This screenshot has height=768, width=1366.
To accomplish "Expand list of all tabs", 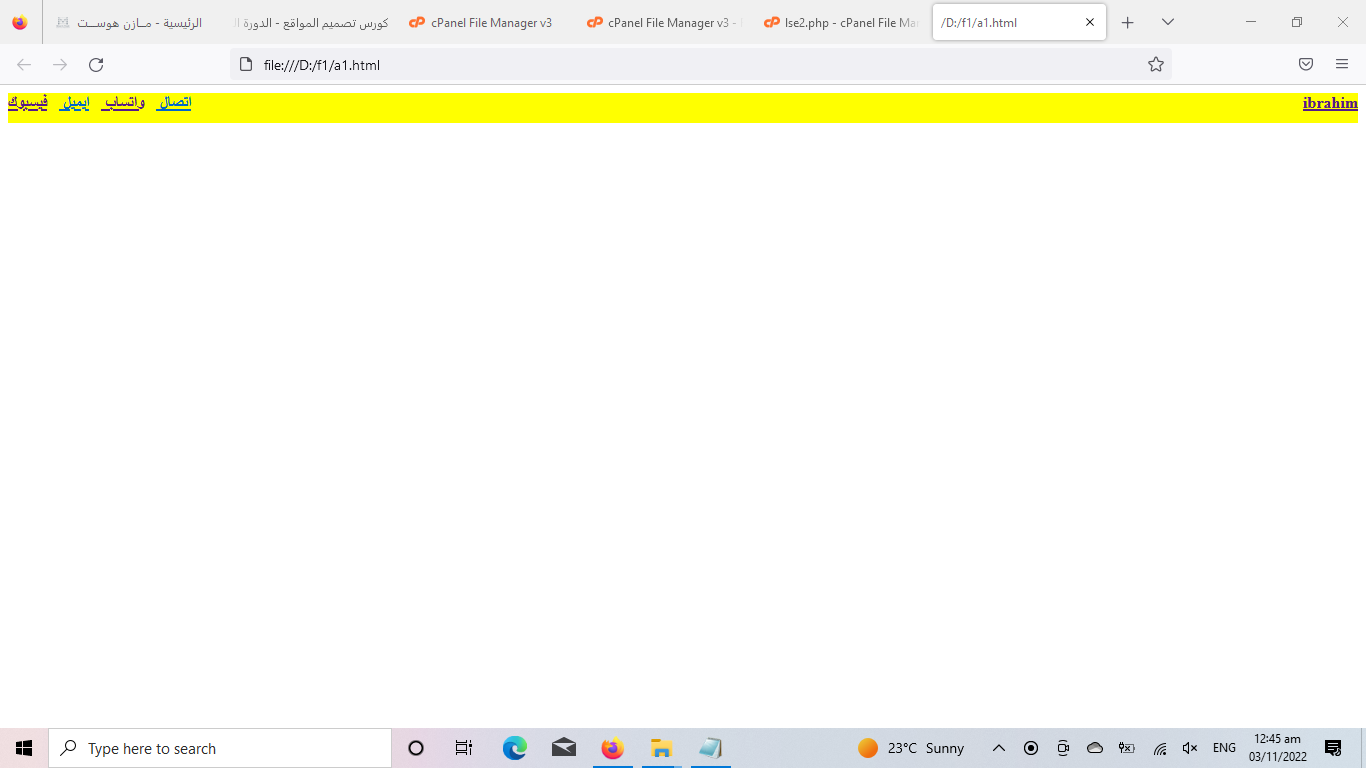I will (x=1167, y=22).
